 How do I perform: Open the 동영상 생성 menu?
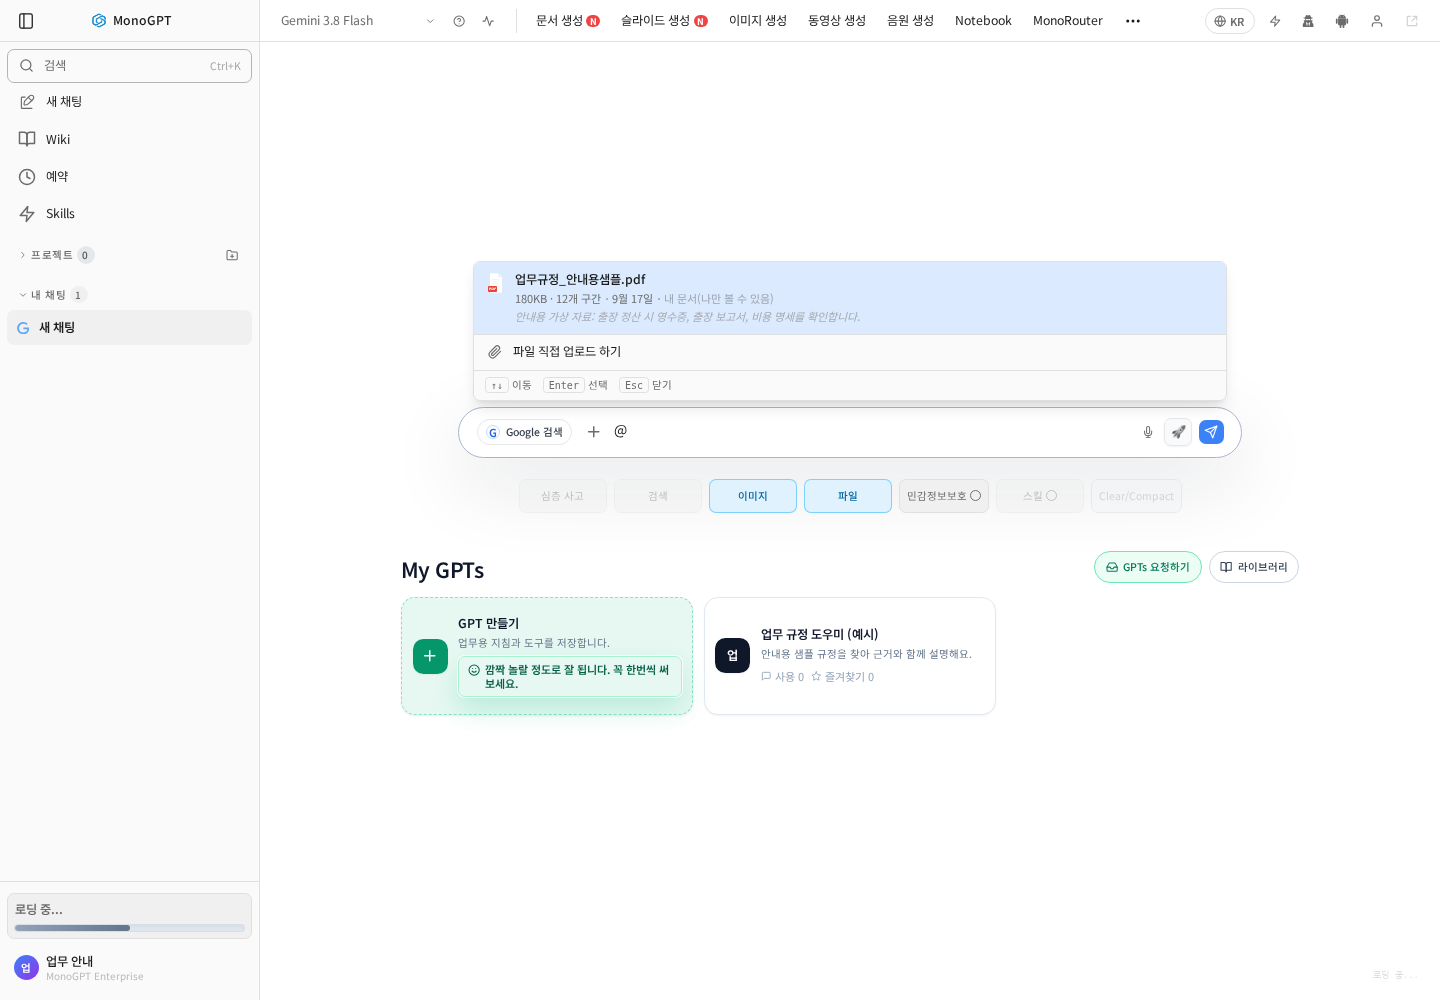click(x=837, y=21)
